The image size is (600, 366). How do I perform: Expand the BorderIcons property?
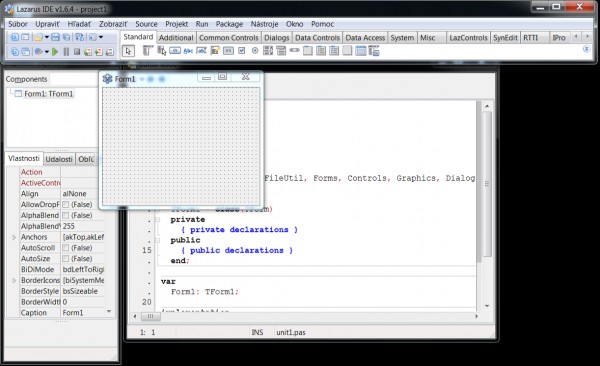[x=14, y=281]
